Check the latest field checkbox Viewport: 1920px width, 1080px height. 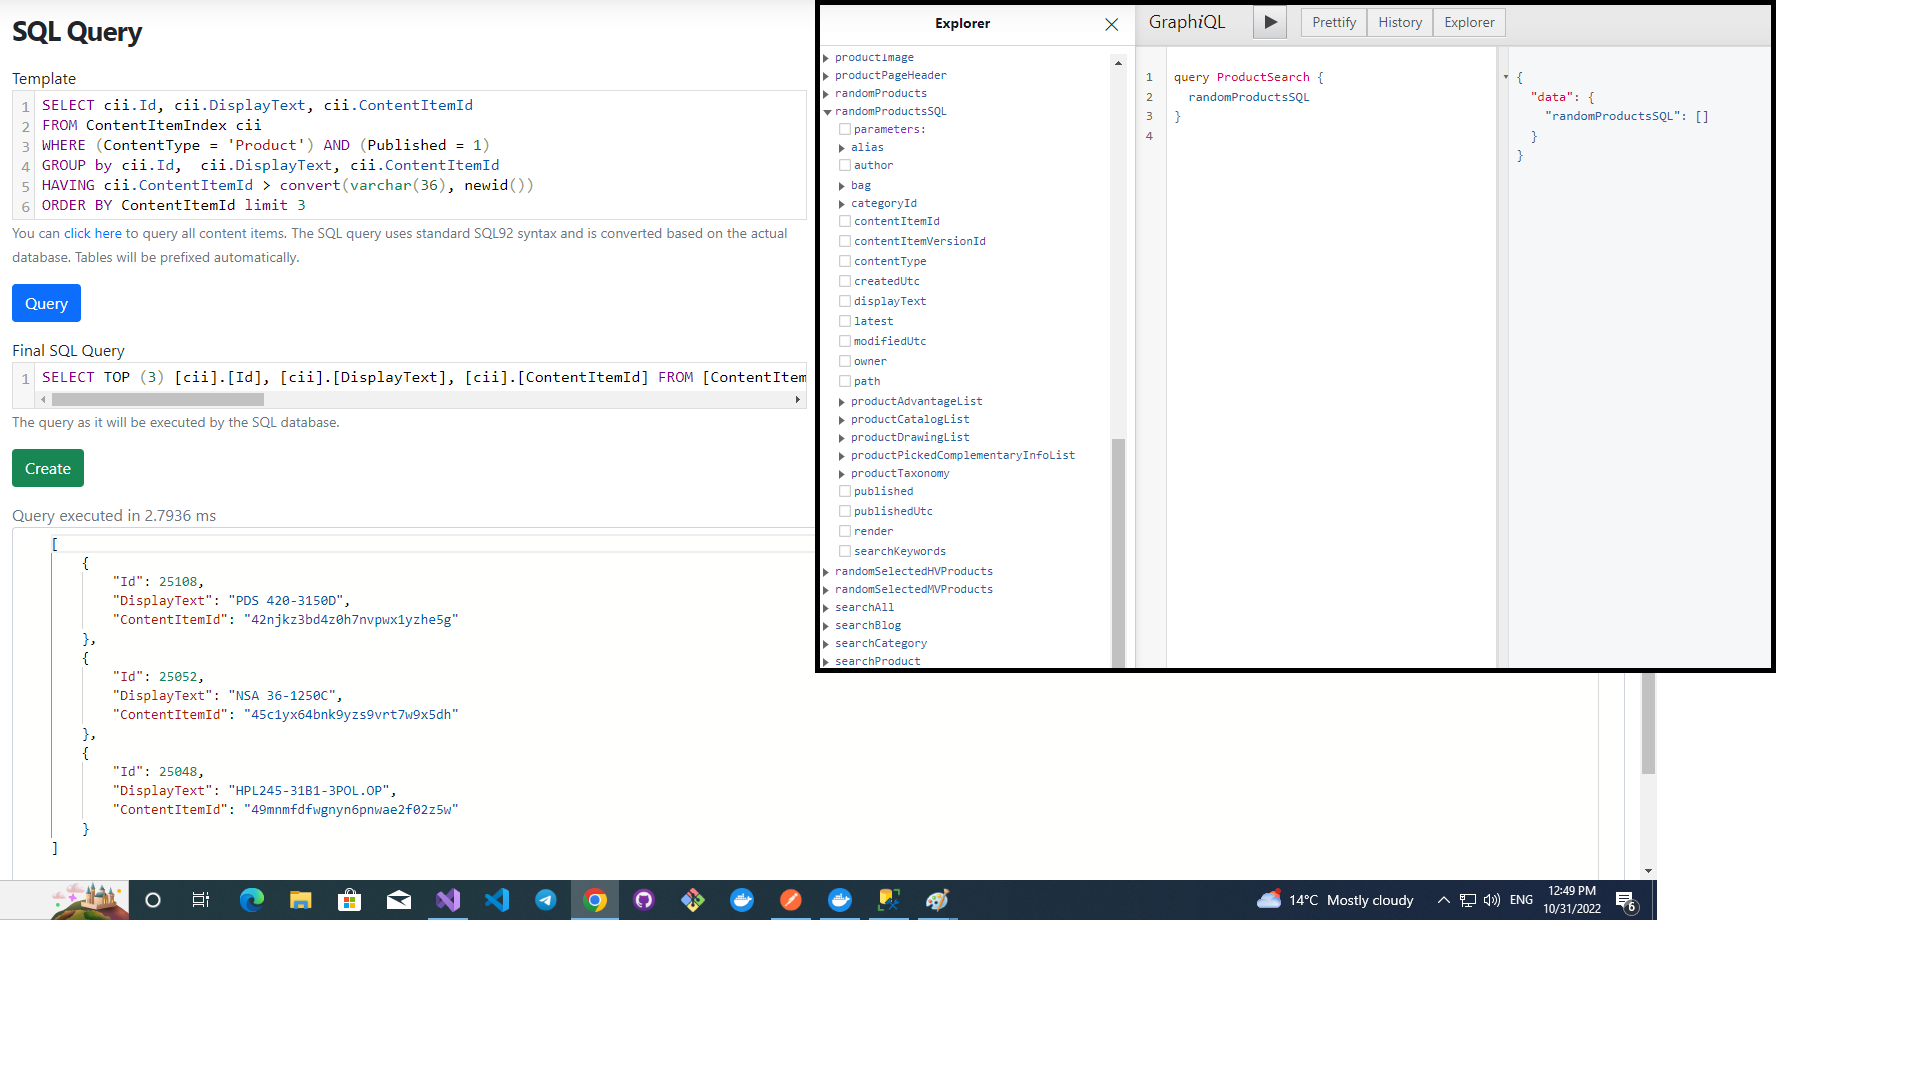pyautogui.click(x=845, y=321)
